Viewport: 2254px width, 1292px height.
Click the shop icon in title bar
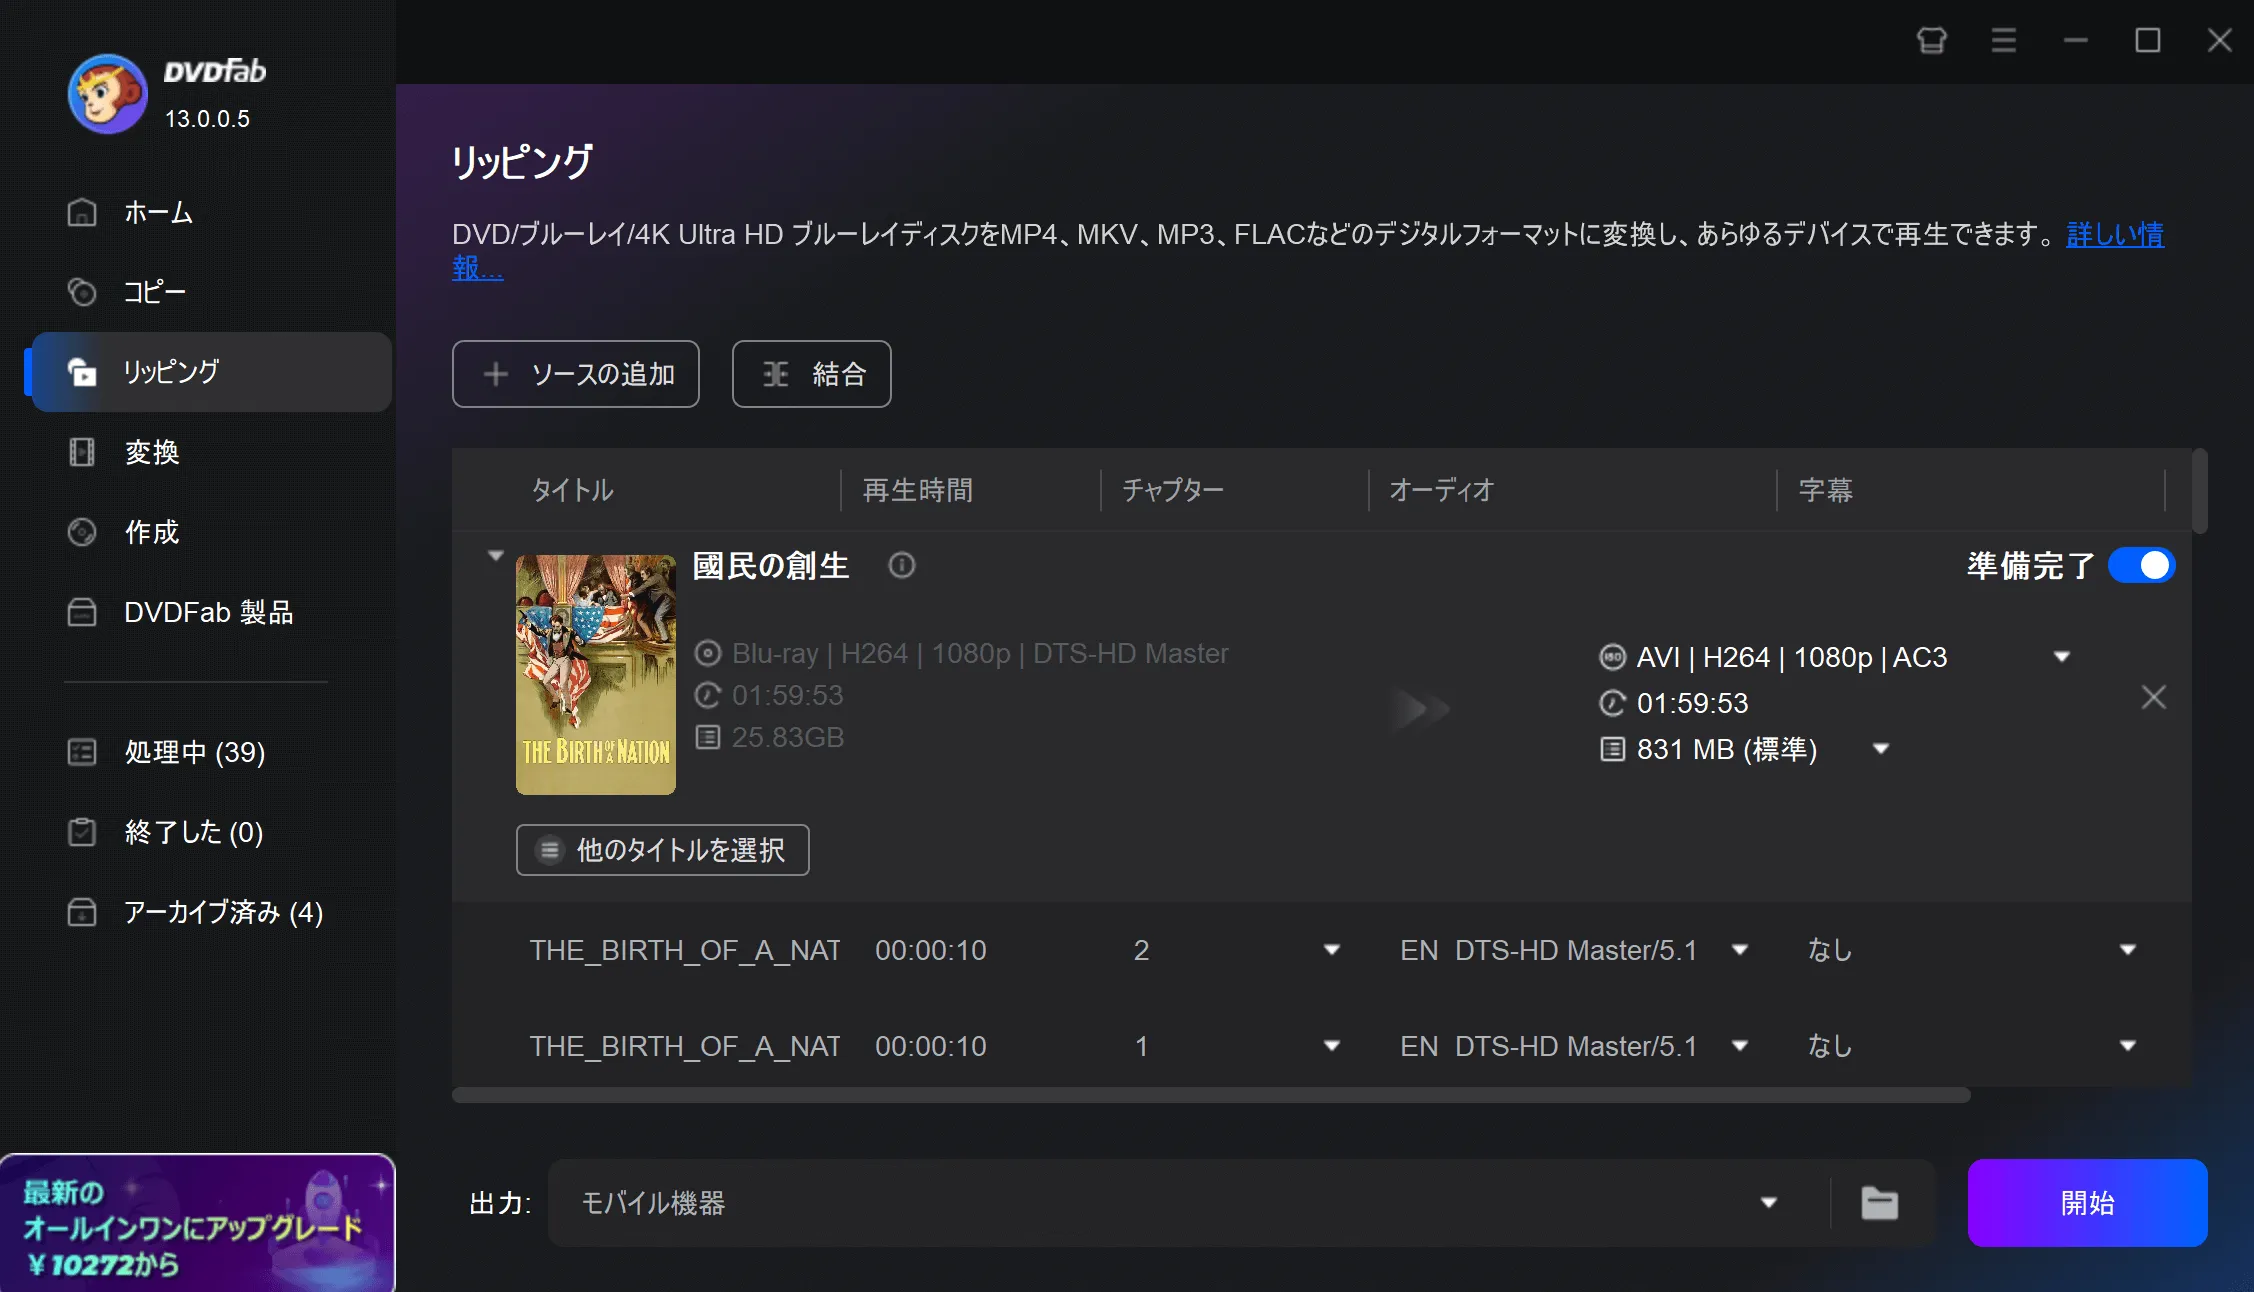click(1931, 41)
